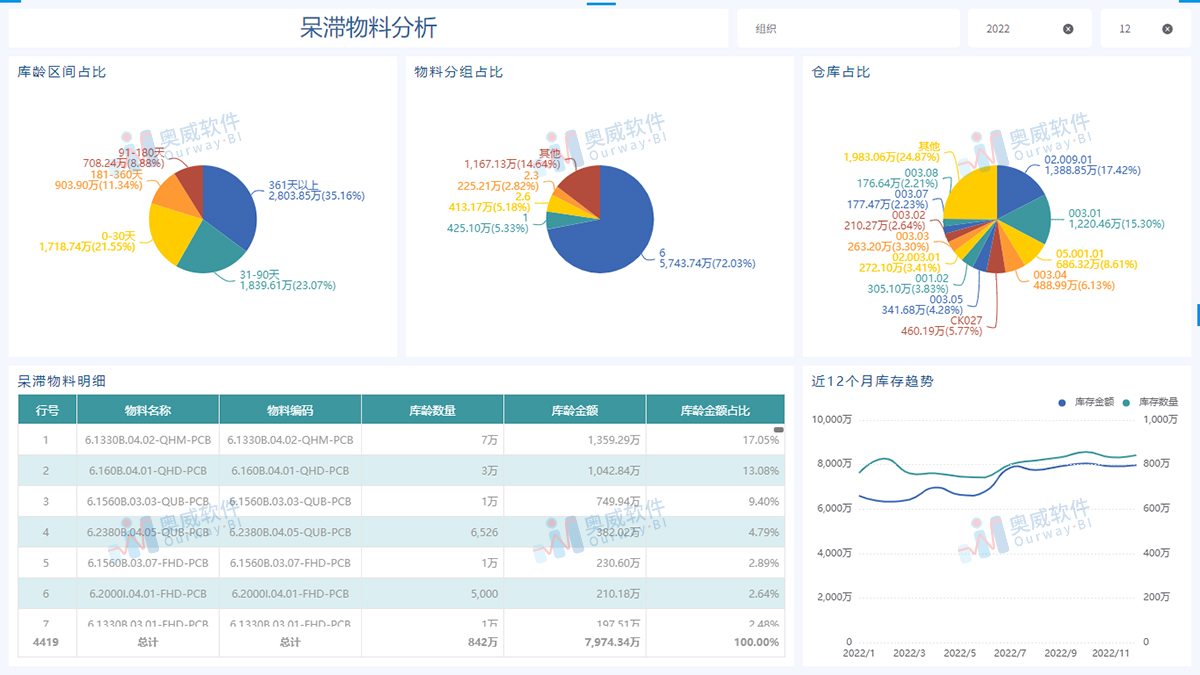Open the 组织 organization filter selector
Viewport: 1200px width, 675px height.
pos(847,27)
